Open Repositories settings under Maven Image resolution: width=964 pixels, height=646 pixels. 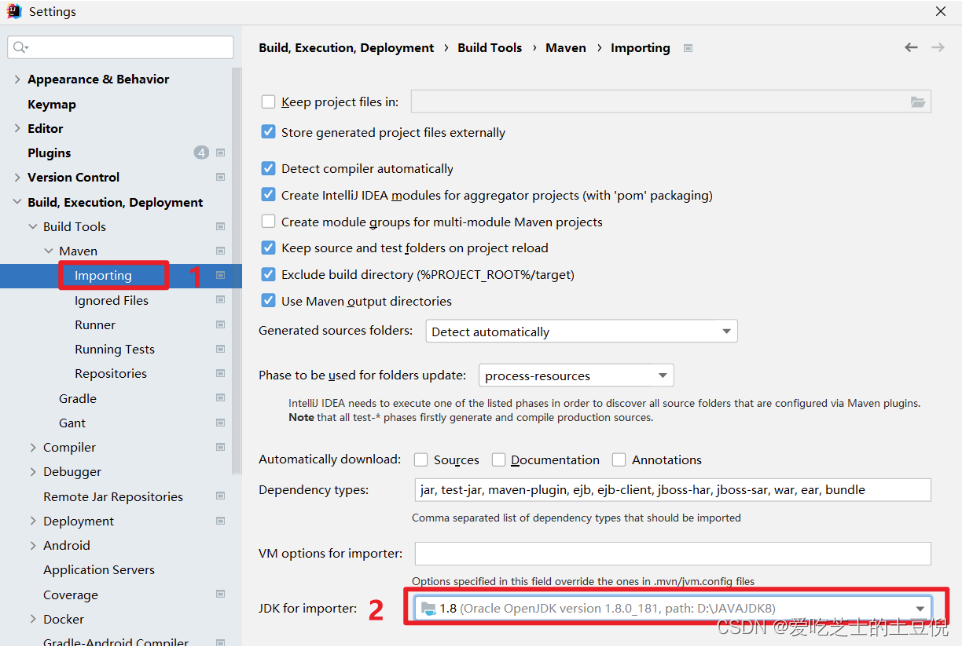pyautogui.click(x=111, y=373)
